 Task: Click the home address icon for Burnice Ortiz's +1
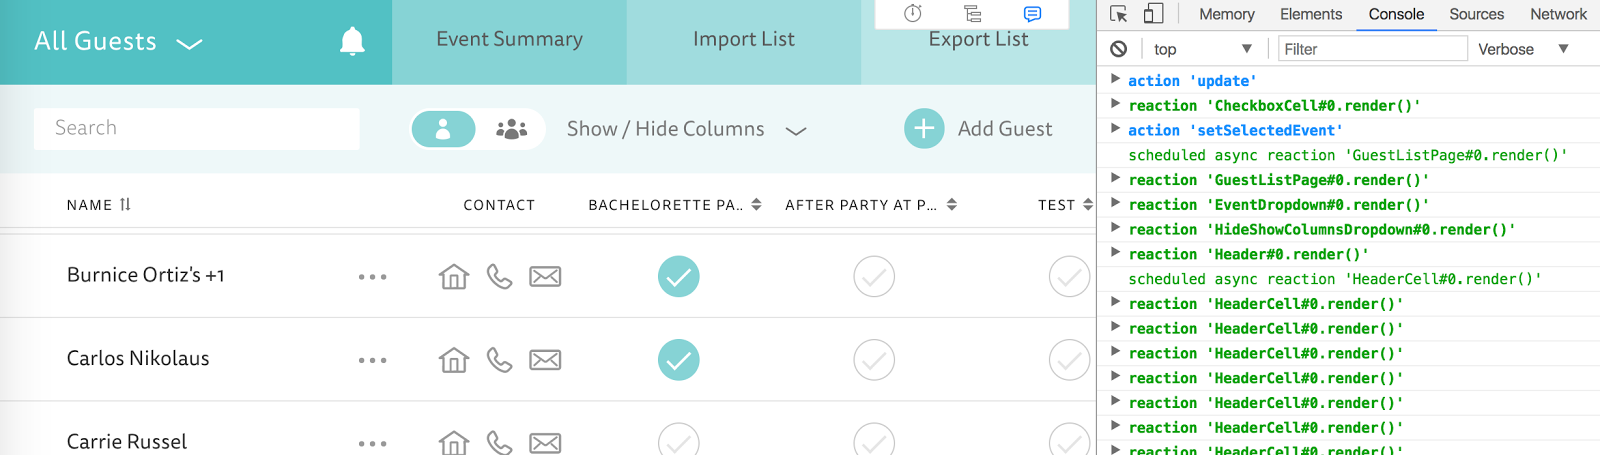(454, 276)
